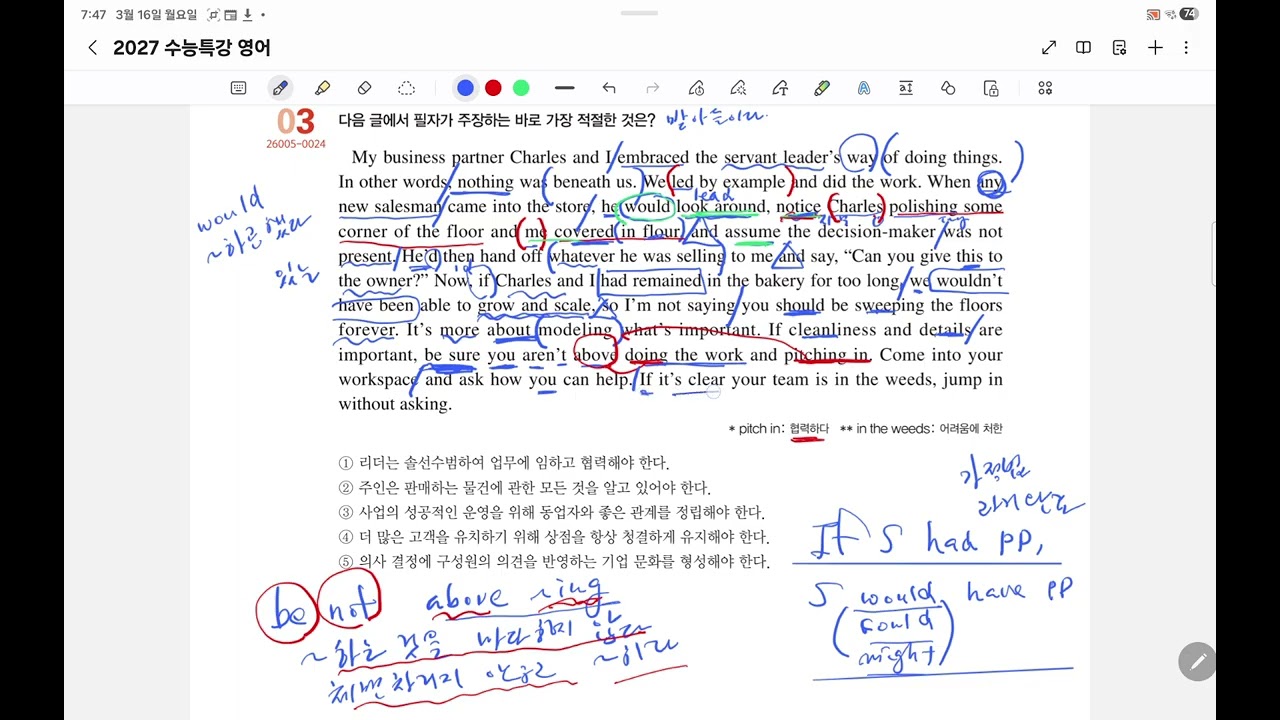Enter full screen with the diagonal arrows
Viewport: 1280px width, 720px height.
[x=1049, y=47]
